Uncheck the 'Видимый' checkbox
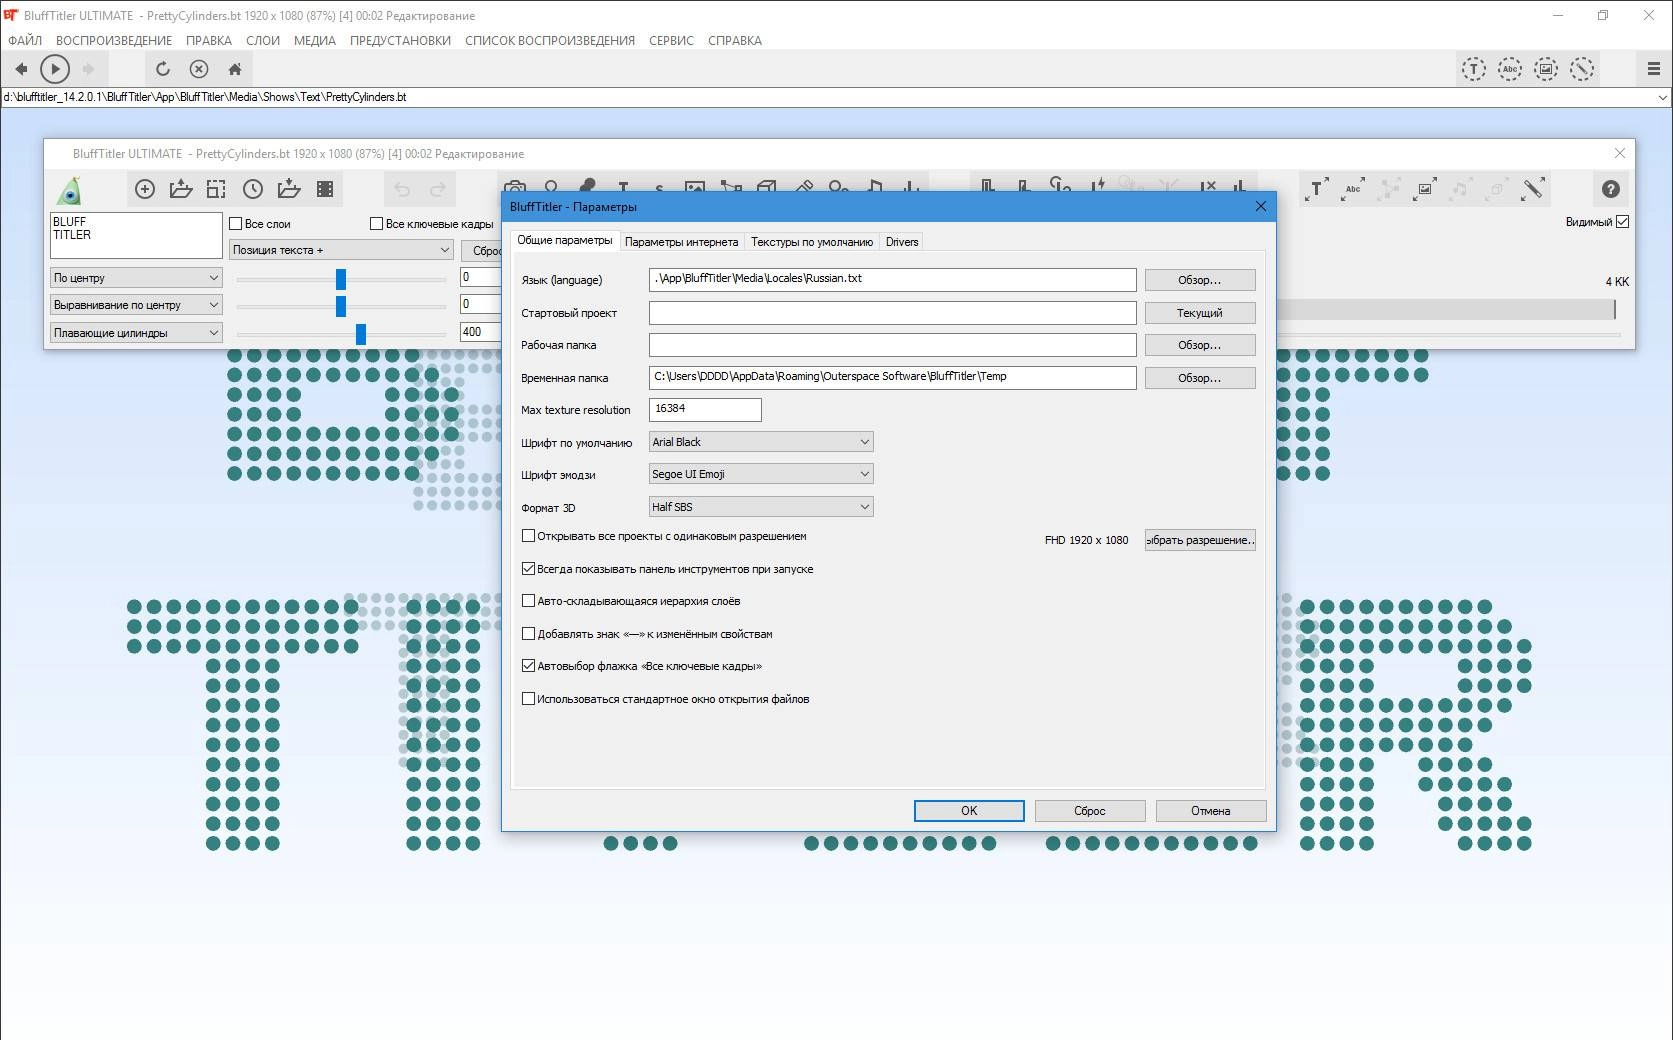This screenshot has width=1673, height=1040. 1622,222
